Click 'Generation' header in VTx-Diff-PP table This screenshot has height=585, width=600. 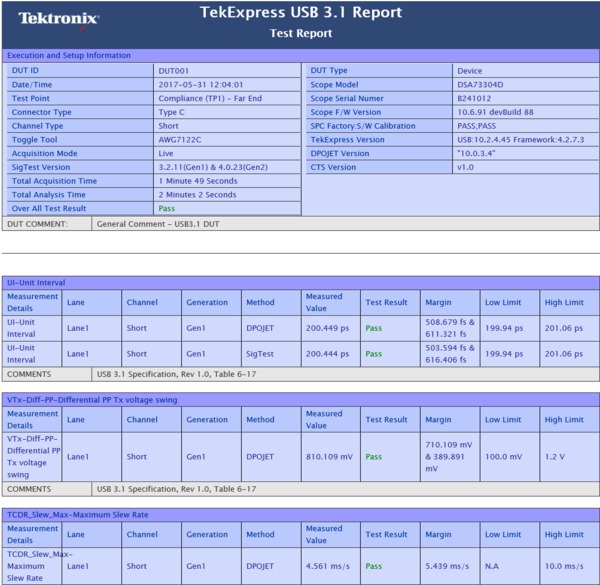(207, 420)
